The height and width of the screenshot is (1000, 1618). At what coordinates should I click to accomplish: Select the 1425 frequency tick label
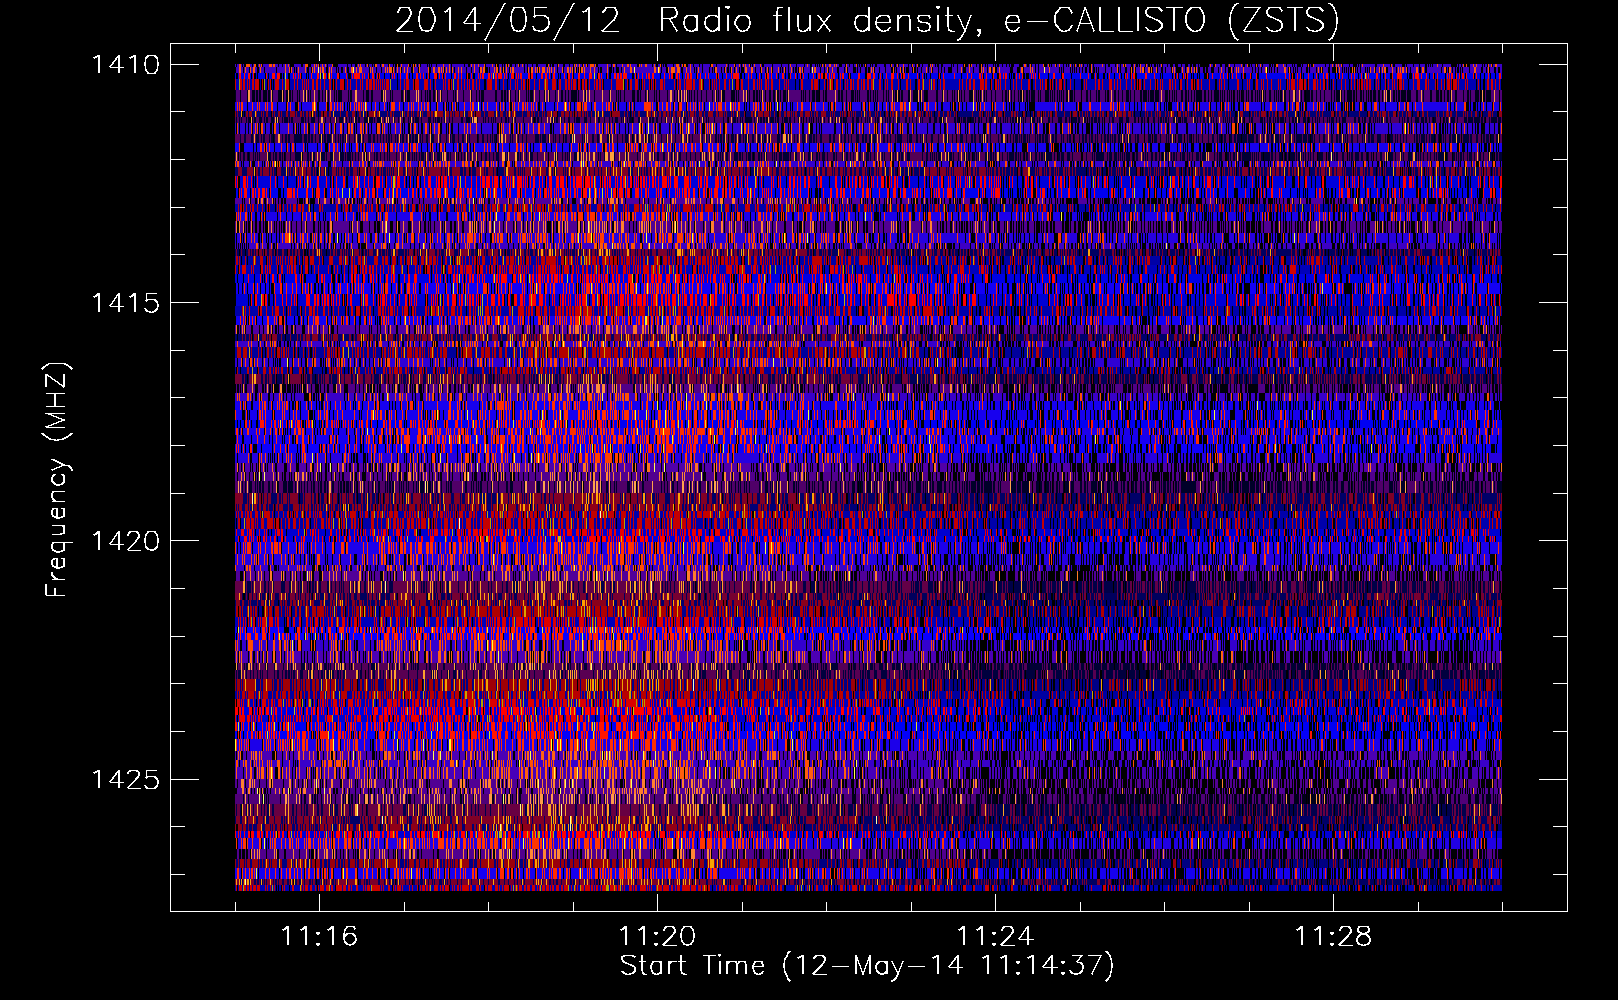[x=125, y=779]
